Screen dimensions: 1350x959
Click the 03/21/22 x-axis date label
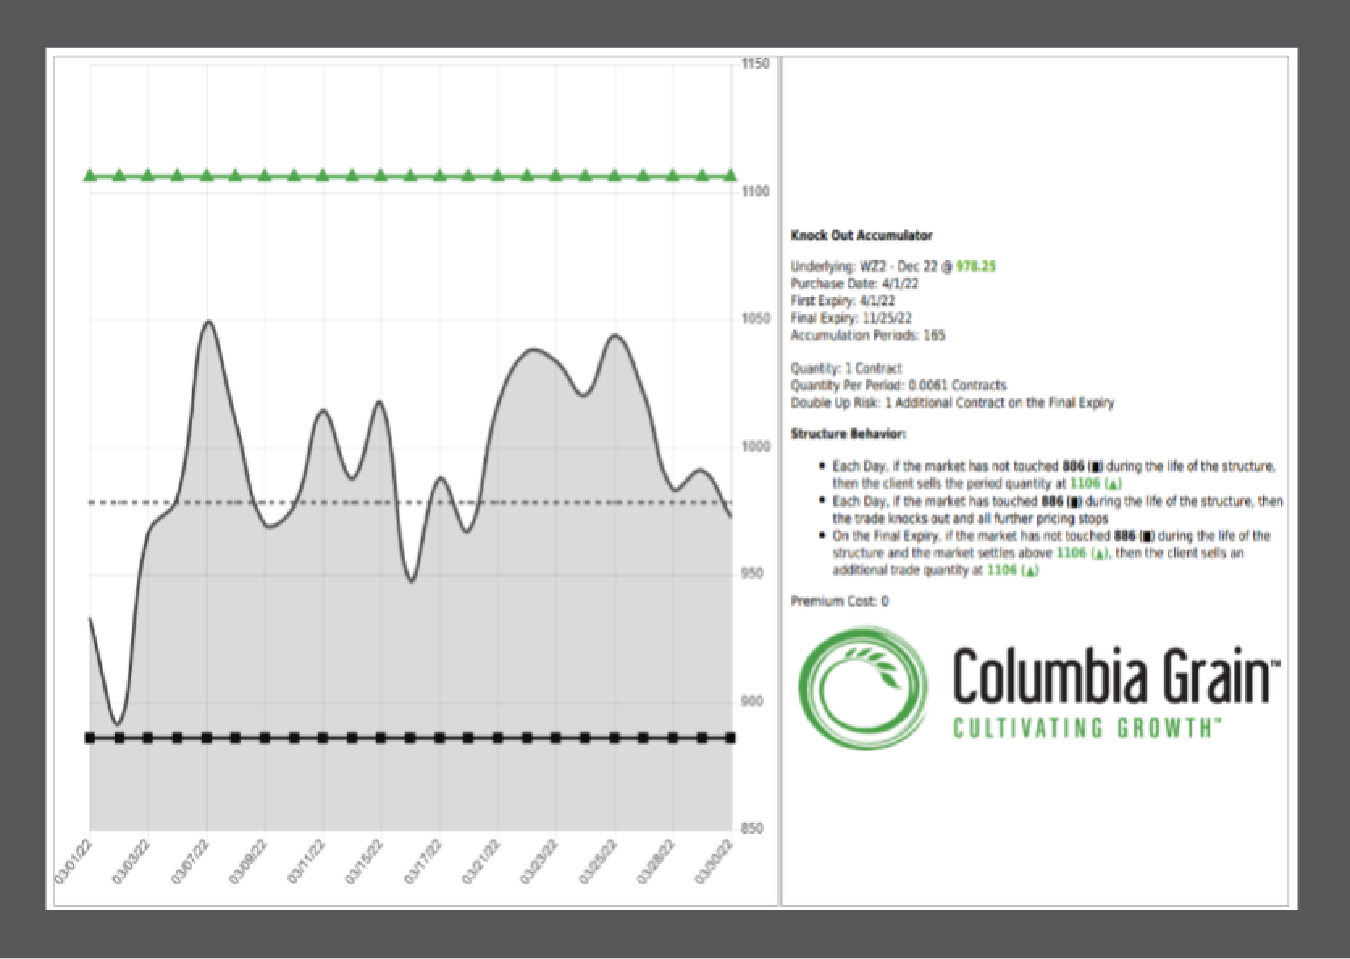tap(481, 863)
